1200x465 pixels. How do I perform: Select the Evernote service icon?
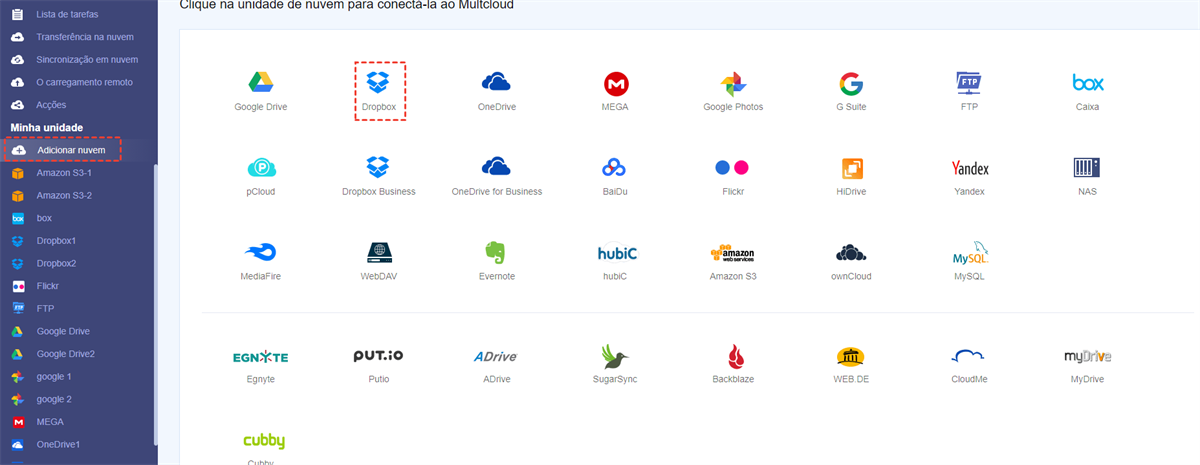(x=497, y=252)
